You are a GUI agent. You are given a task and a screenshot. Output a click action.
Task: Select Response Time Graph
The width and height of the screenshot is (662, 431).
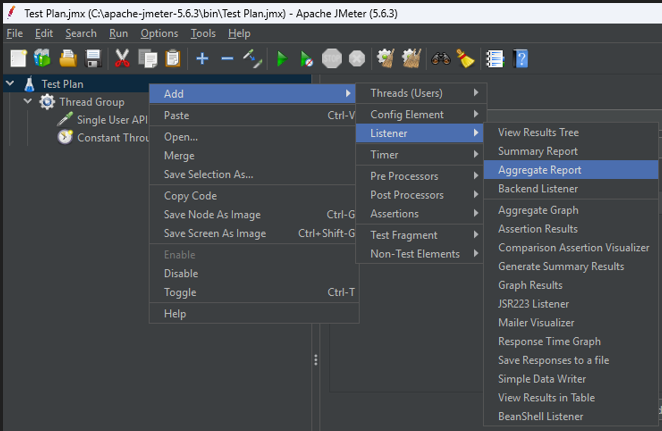click(571, 341)
